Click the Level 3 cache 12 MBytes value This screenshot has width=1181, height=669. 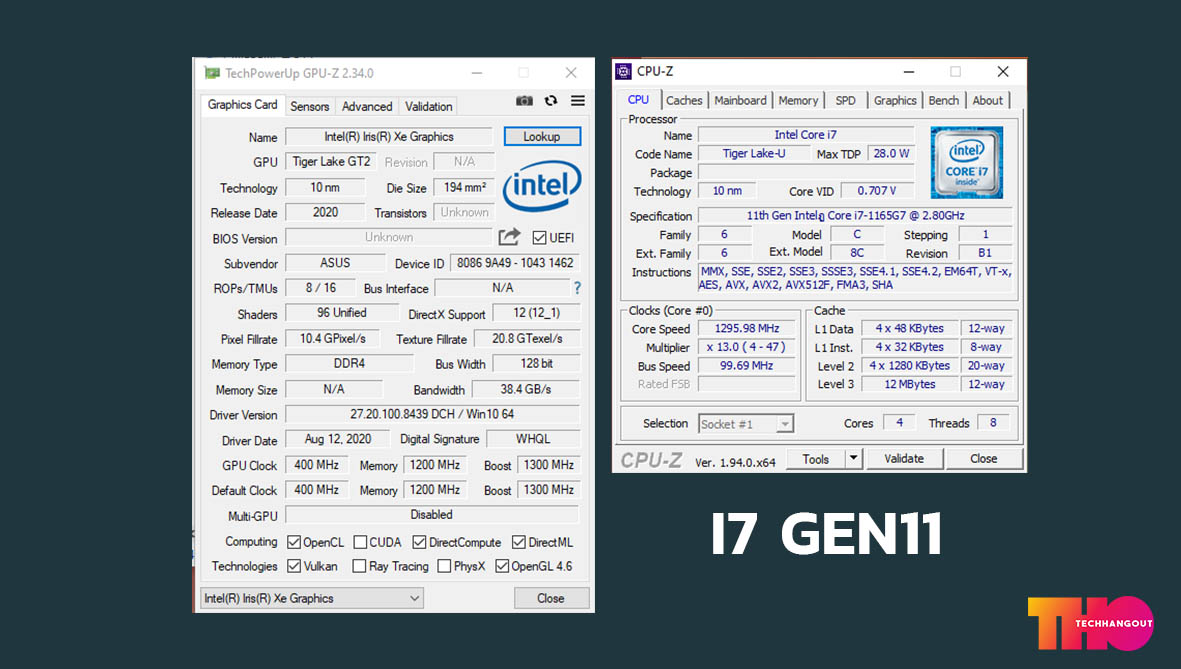pos(910,384)
